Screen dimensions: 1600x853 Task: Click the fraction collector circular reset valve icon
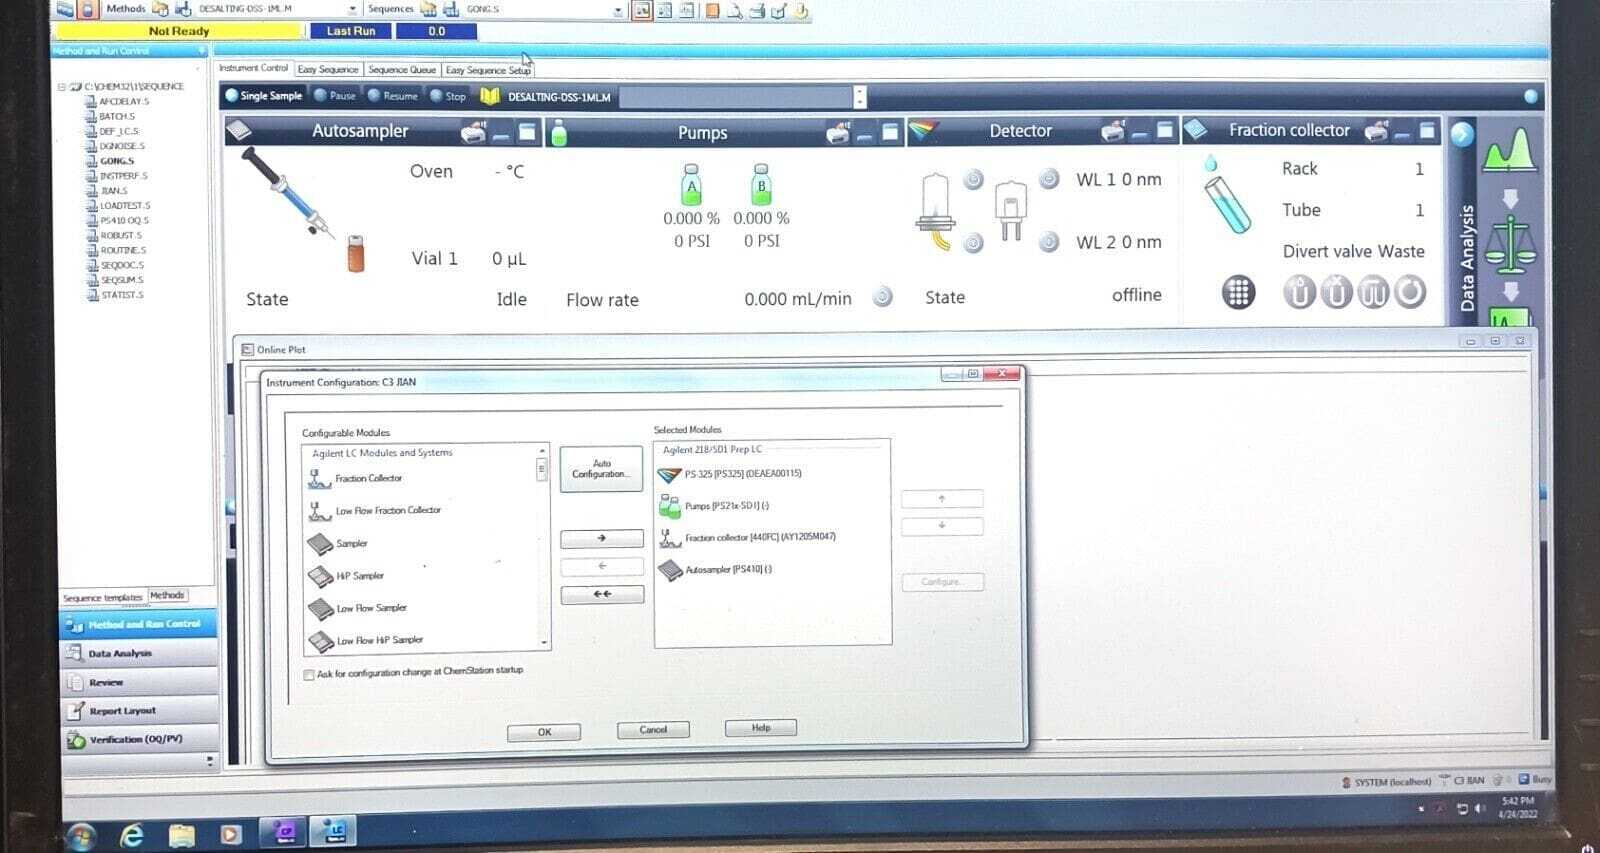[1410, 292]
